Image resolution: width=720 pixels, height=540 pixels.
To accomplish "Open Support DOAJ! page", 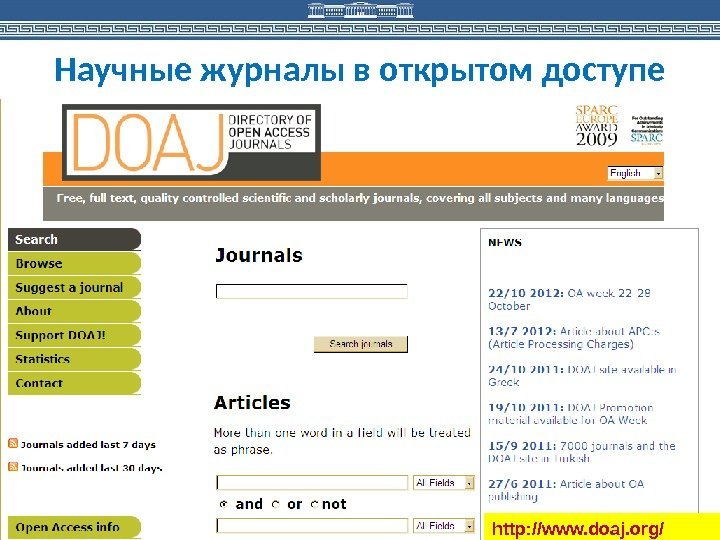I will click(74, 335).
